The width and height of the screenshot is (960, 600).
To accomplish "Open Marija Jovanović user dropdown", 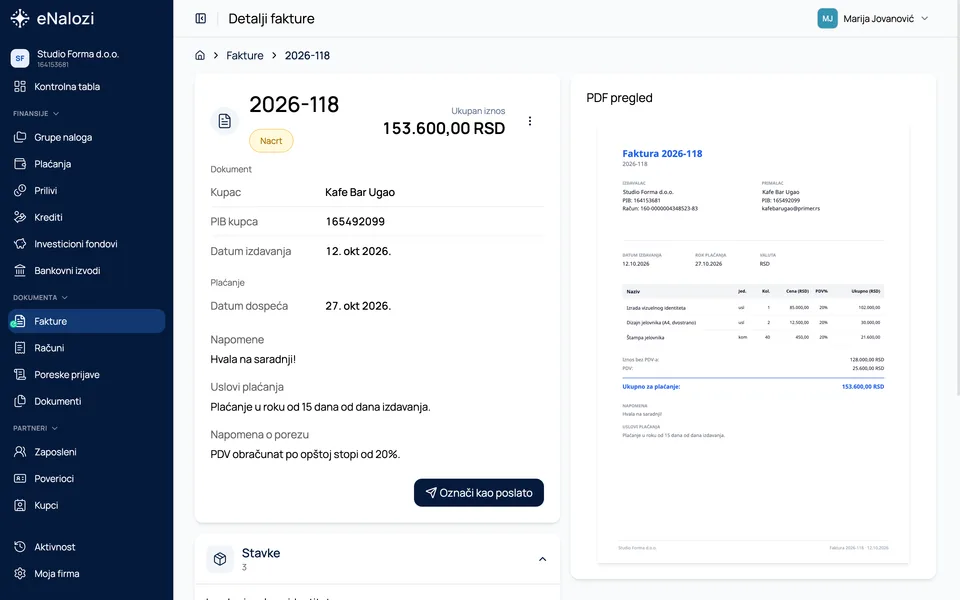I will point(874,18).
